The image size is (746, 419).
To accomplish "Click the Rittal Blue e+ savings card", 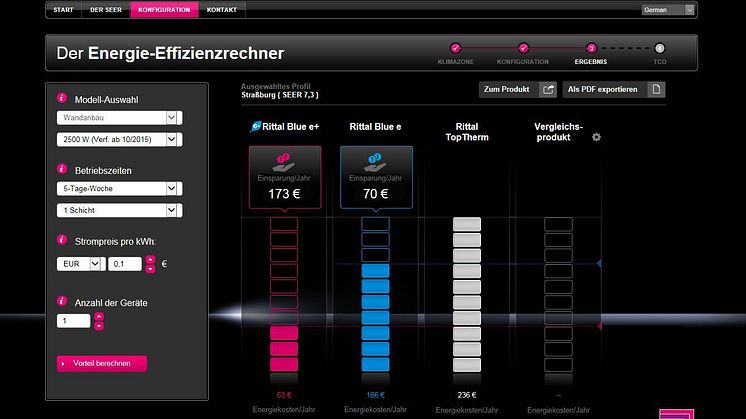I will point(285,177).
